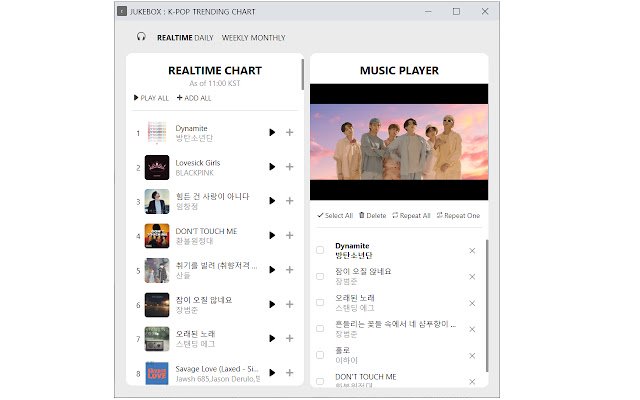
Task: Remove the fourth playlist song with X
Action: [472, 329]
